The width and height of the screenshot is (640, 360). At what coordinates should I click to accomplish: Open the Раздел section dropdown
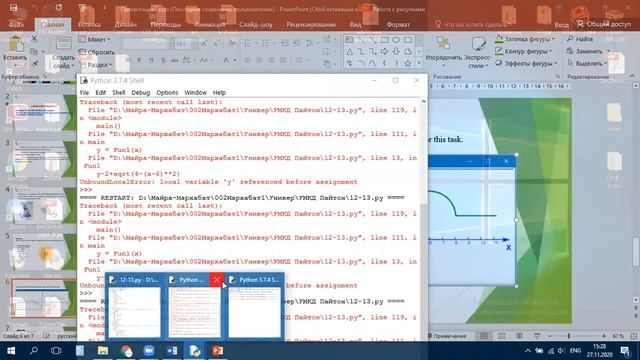[x=95, y=64]
